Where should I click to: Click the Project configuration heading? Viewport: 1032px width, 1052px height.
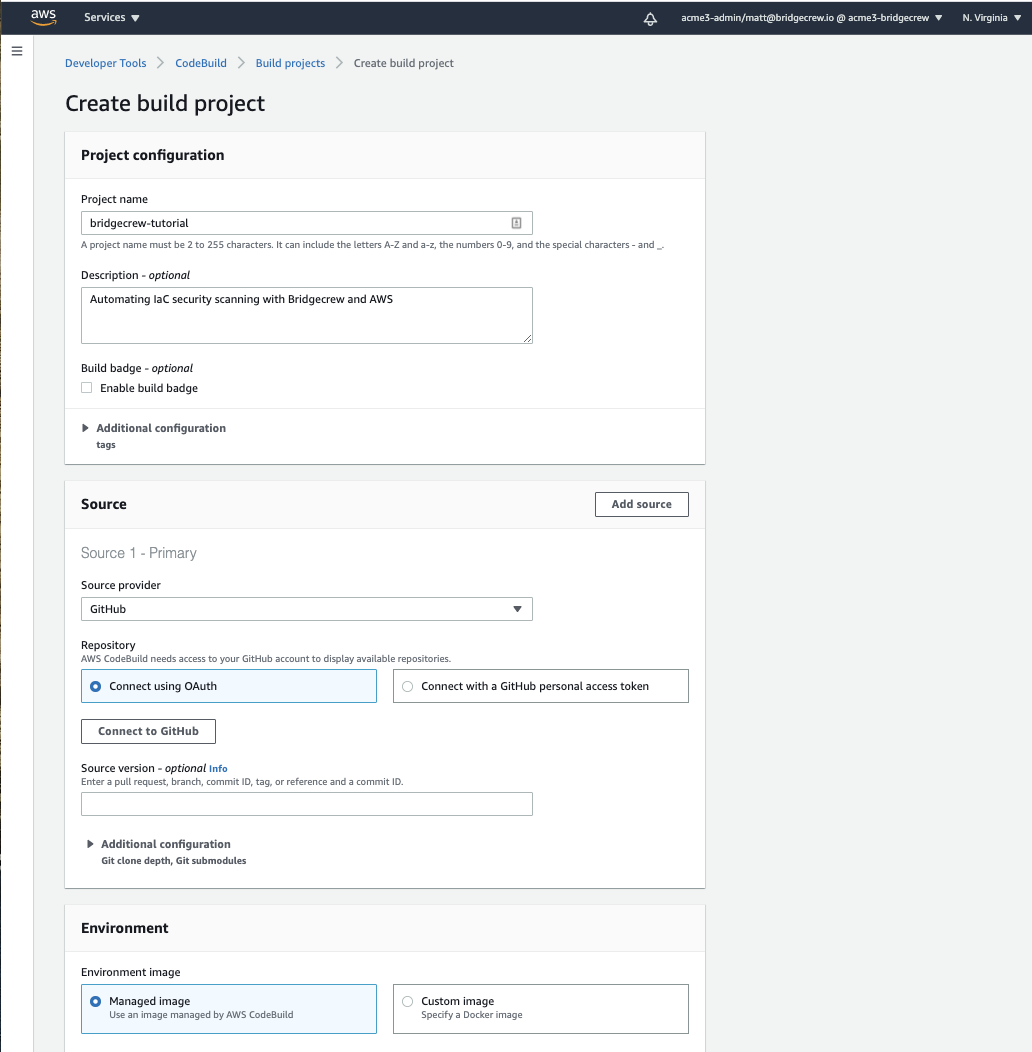pos(152,155)
